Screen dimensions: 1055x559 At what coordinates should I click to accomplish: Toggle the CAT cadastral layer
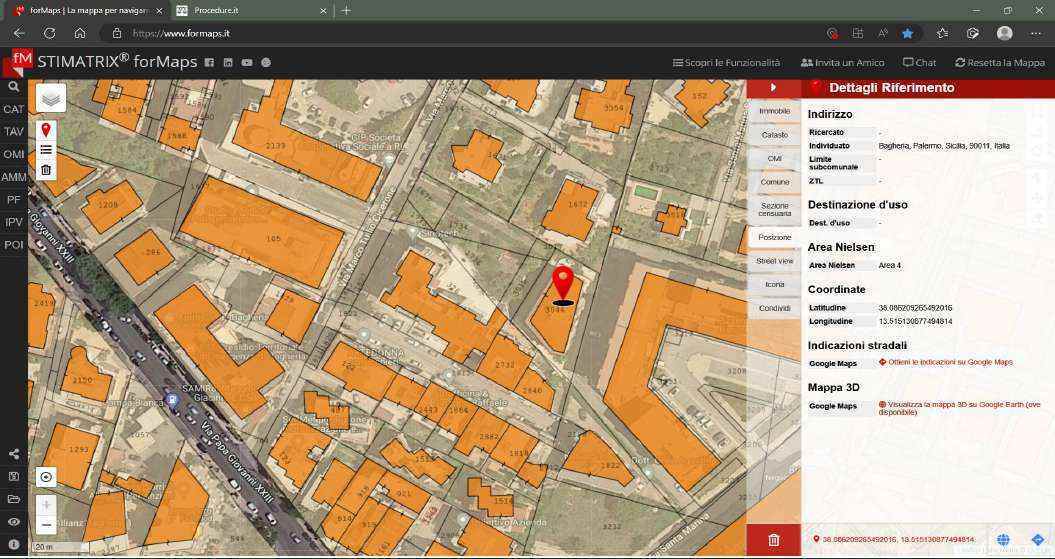(x=13, y=109)
